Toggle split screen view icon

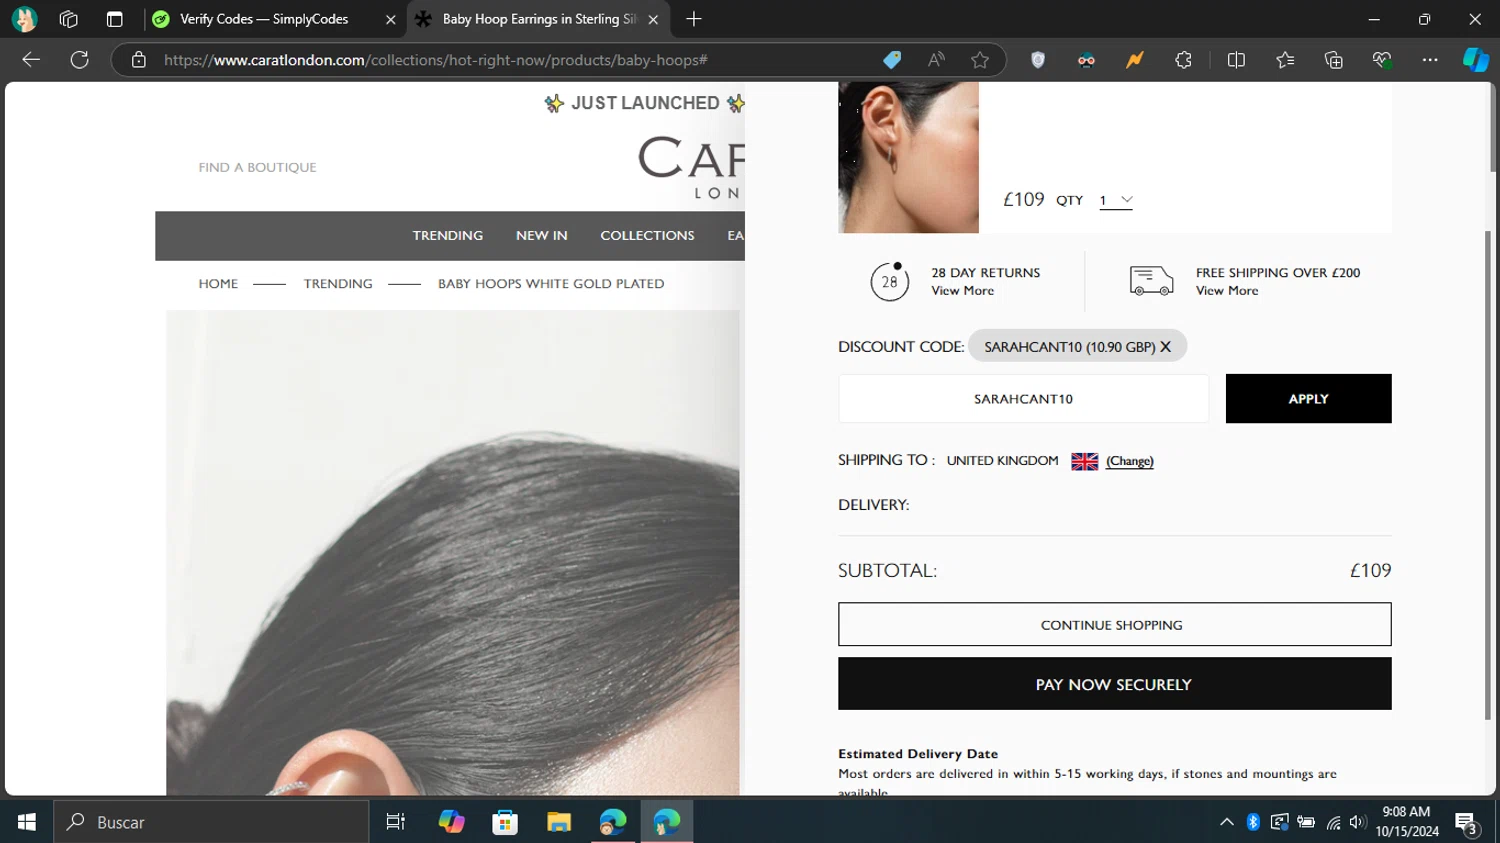pos(1236,60)
